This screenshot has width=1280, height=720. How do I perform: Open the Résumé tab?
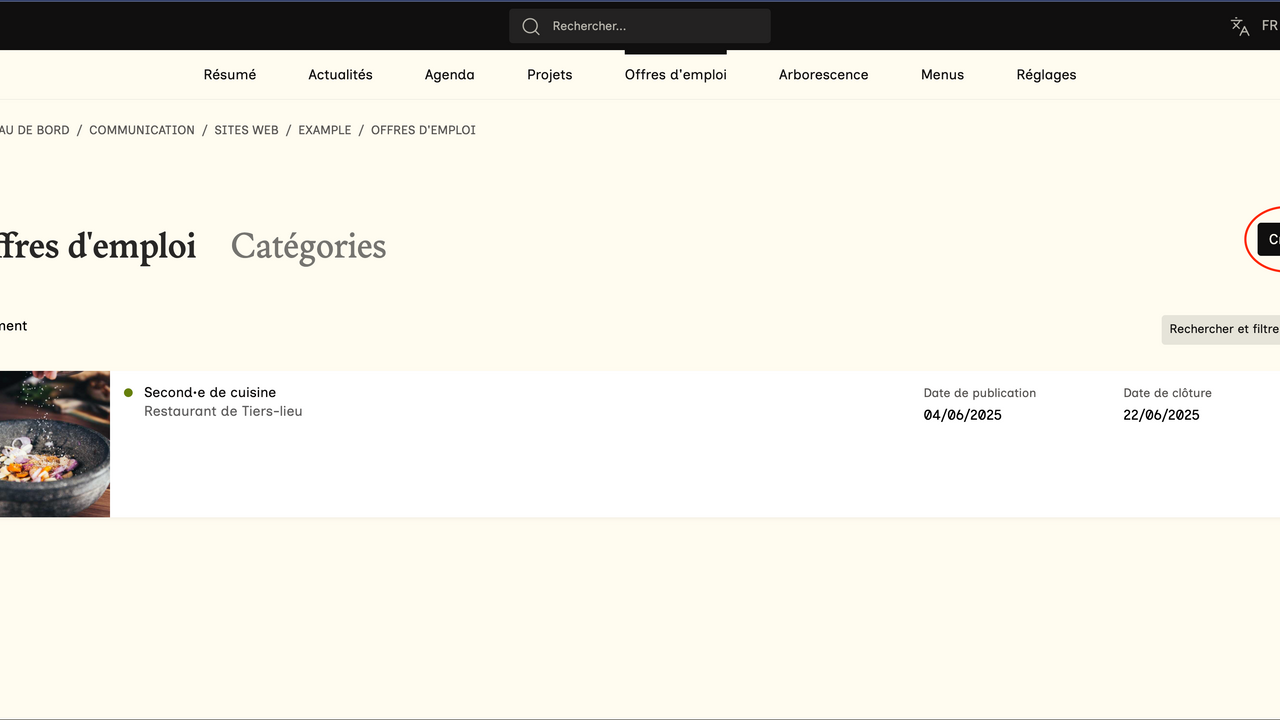click(x=230, y=75)
